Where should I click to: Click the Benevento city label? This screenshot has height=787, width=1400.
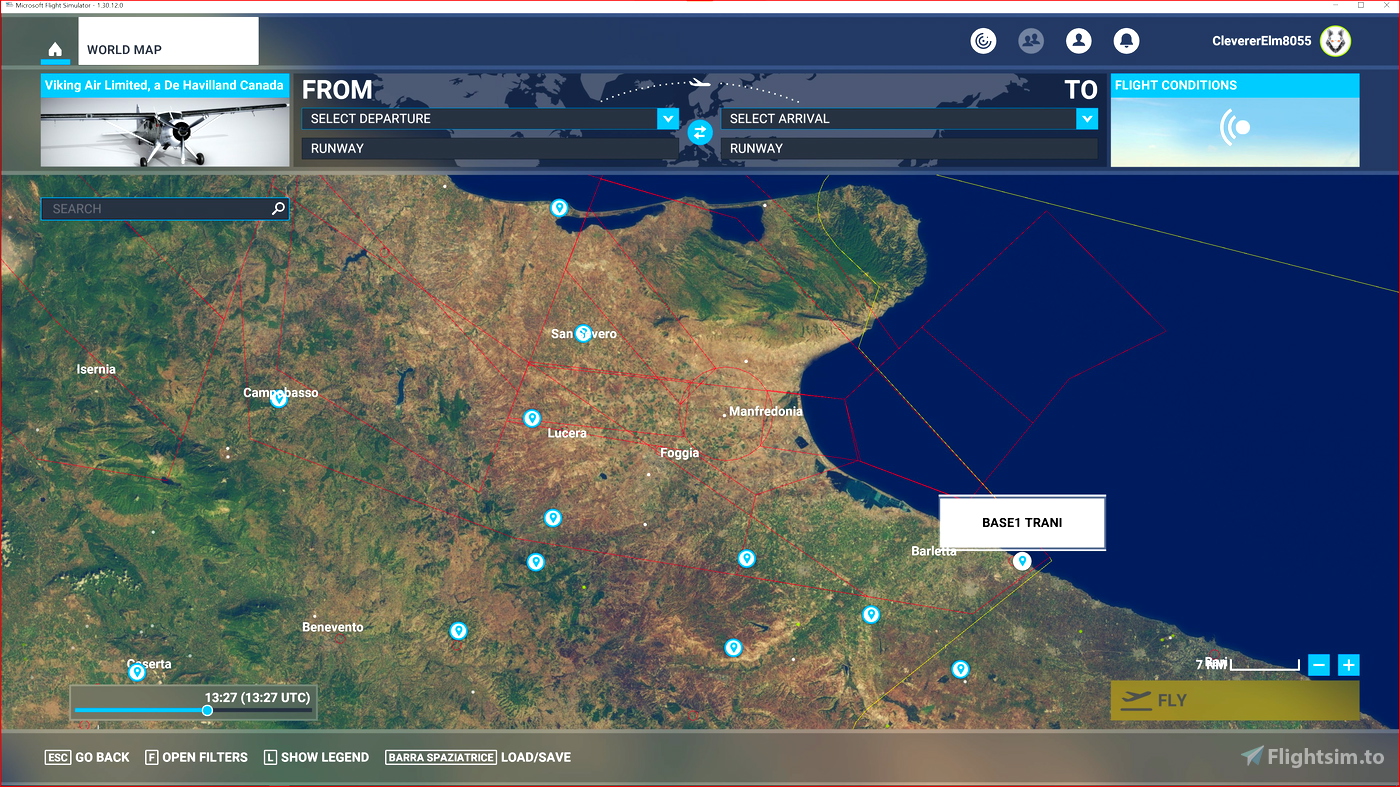tap(333, 627)
